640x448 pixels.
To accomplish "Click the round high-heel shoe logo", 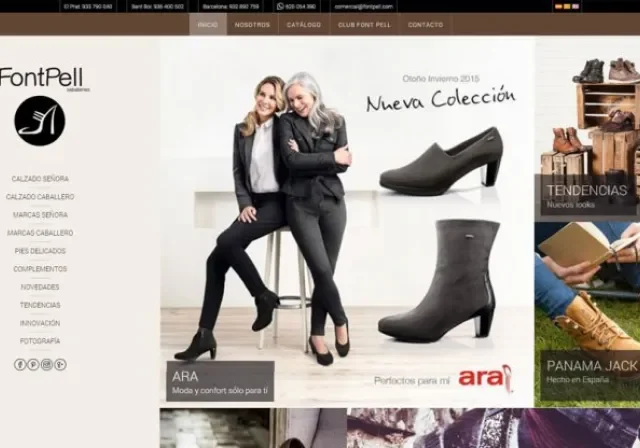I will (40, 121).
